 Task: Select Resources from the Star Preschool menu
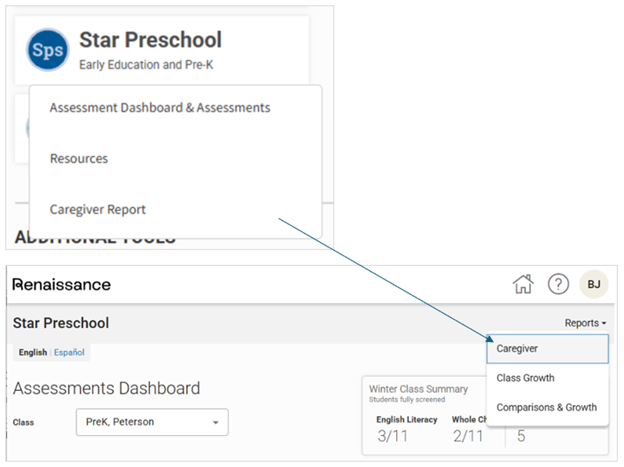coord(79,158)
